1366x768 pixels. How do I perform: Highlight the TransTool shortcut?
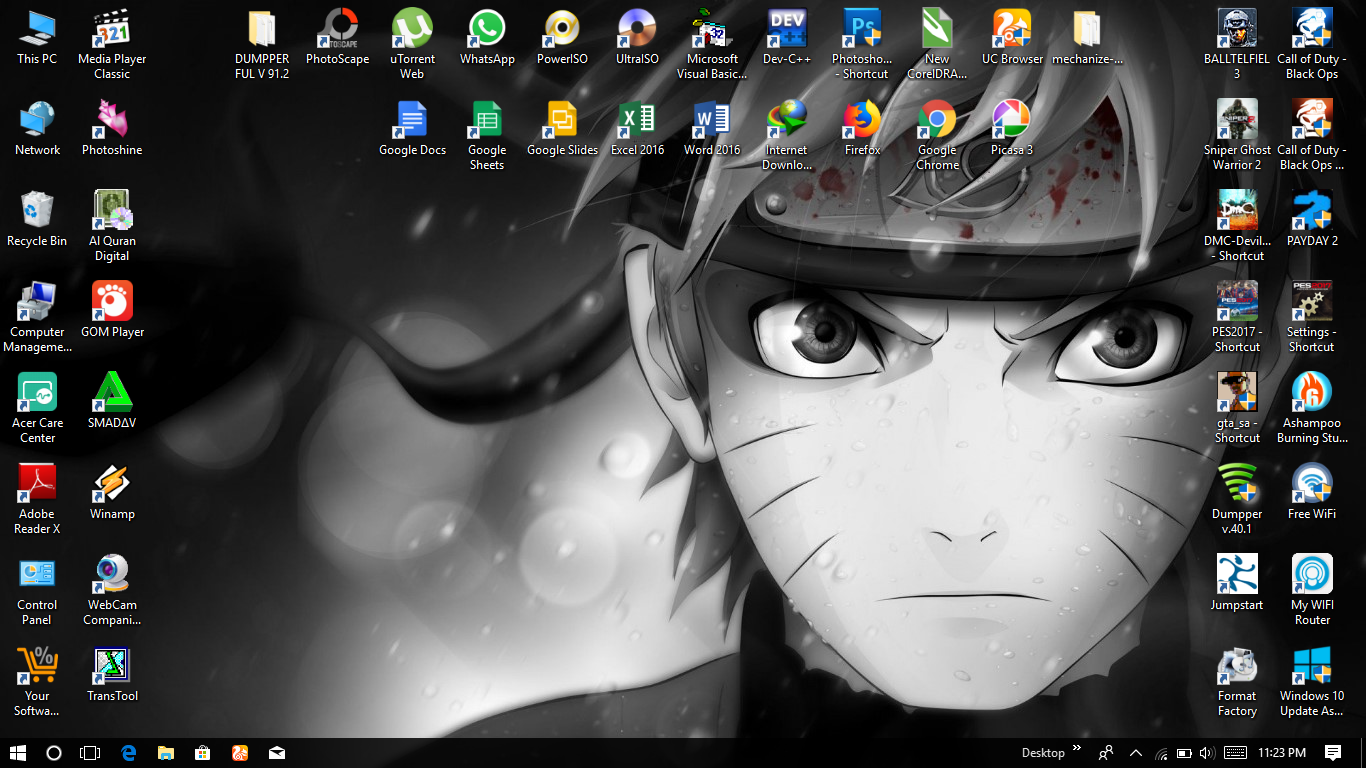coord(112,666)
